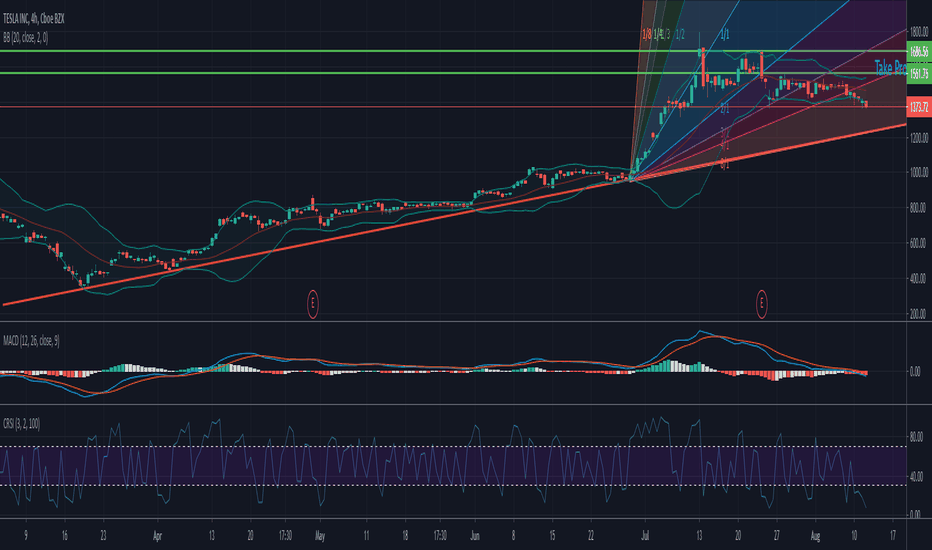
Task: Click the 1/8 Gann fan label
Action: tap(647, 34)
